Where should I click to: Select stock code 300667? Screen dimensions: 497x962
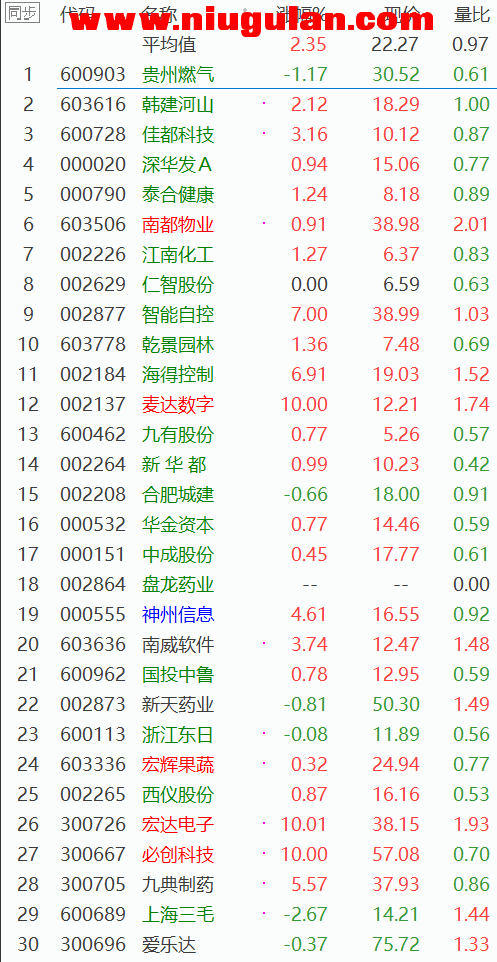[93, 855]
